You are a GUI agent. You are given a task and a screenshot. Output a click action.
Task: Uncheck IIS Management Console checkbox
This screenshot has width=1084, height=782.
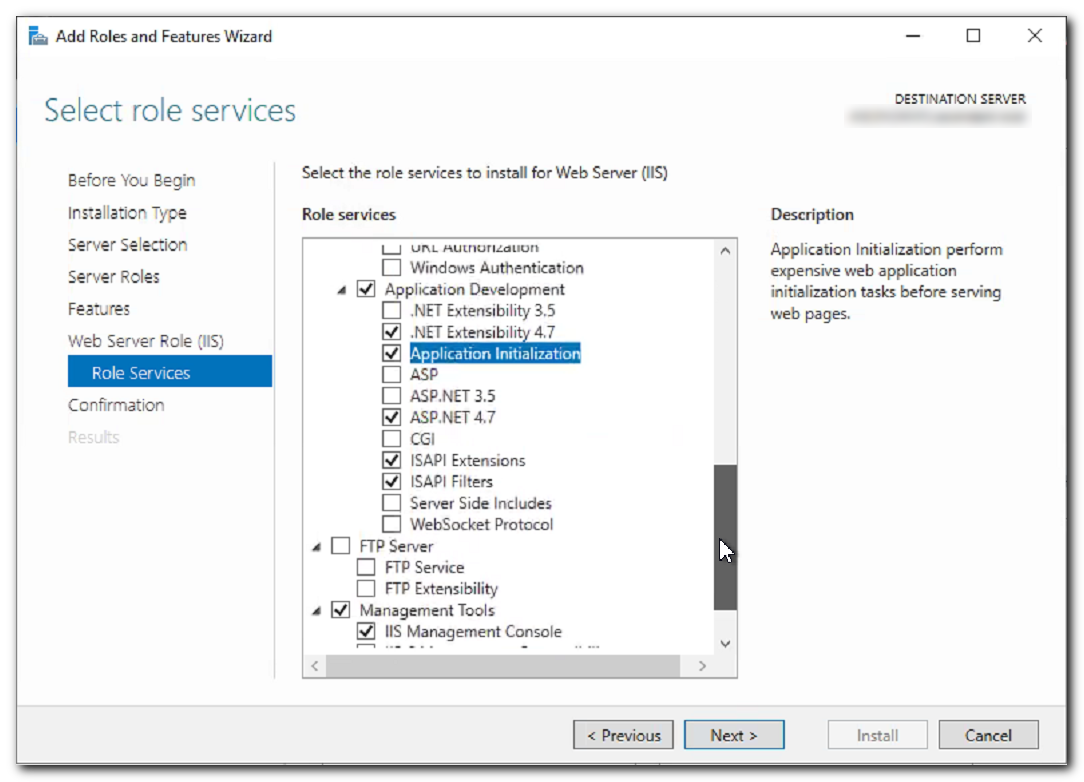tap(366, 632)
